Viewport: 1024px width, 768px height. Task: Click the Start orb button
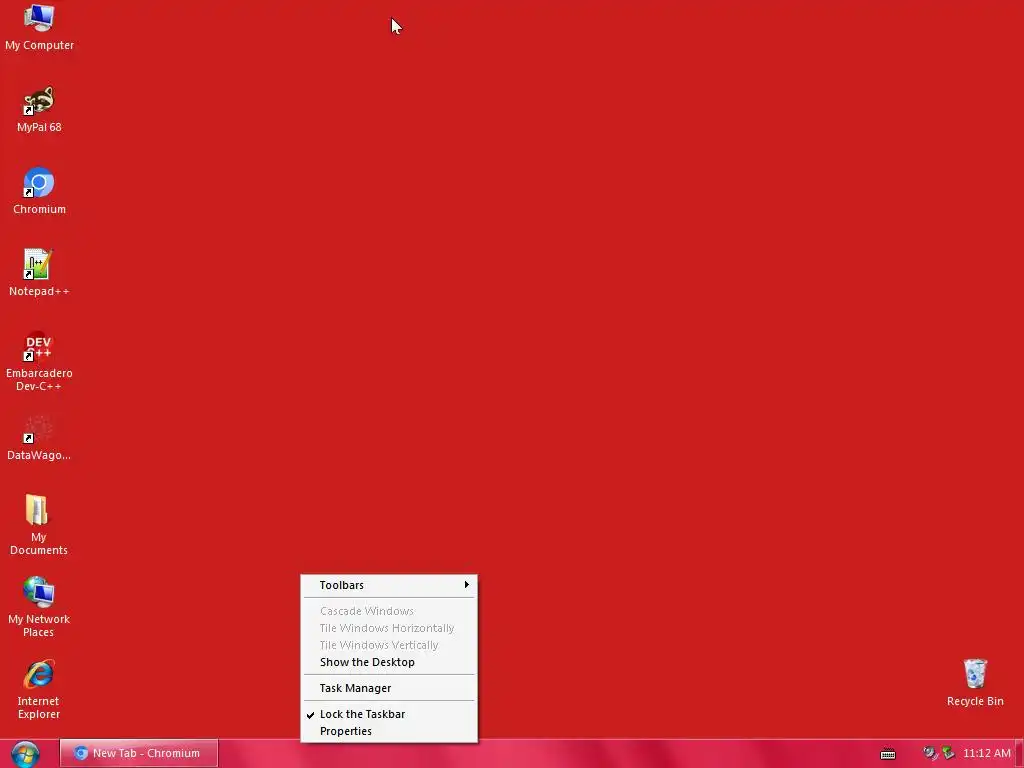click(x=25, y=754)
